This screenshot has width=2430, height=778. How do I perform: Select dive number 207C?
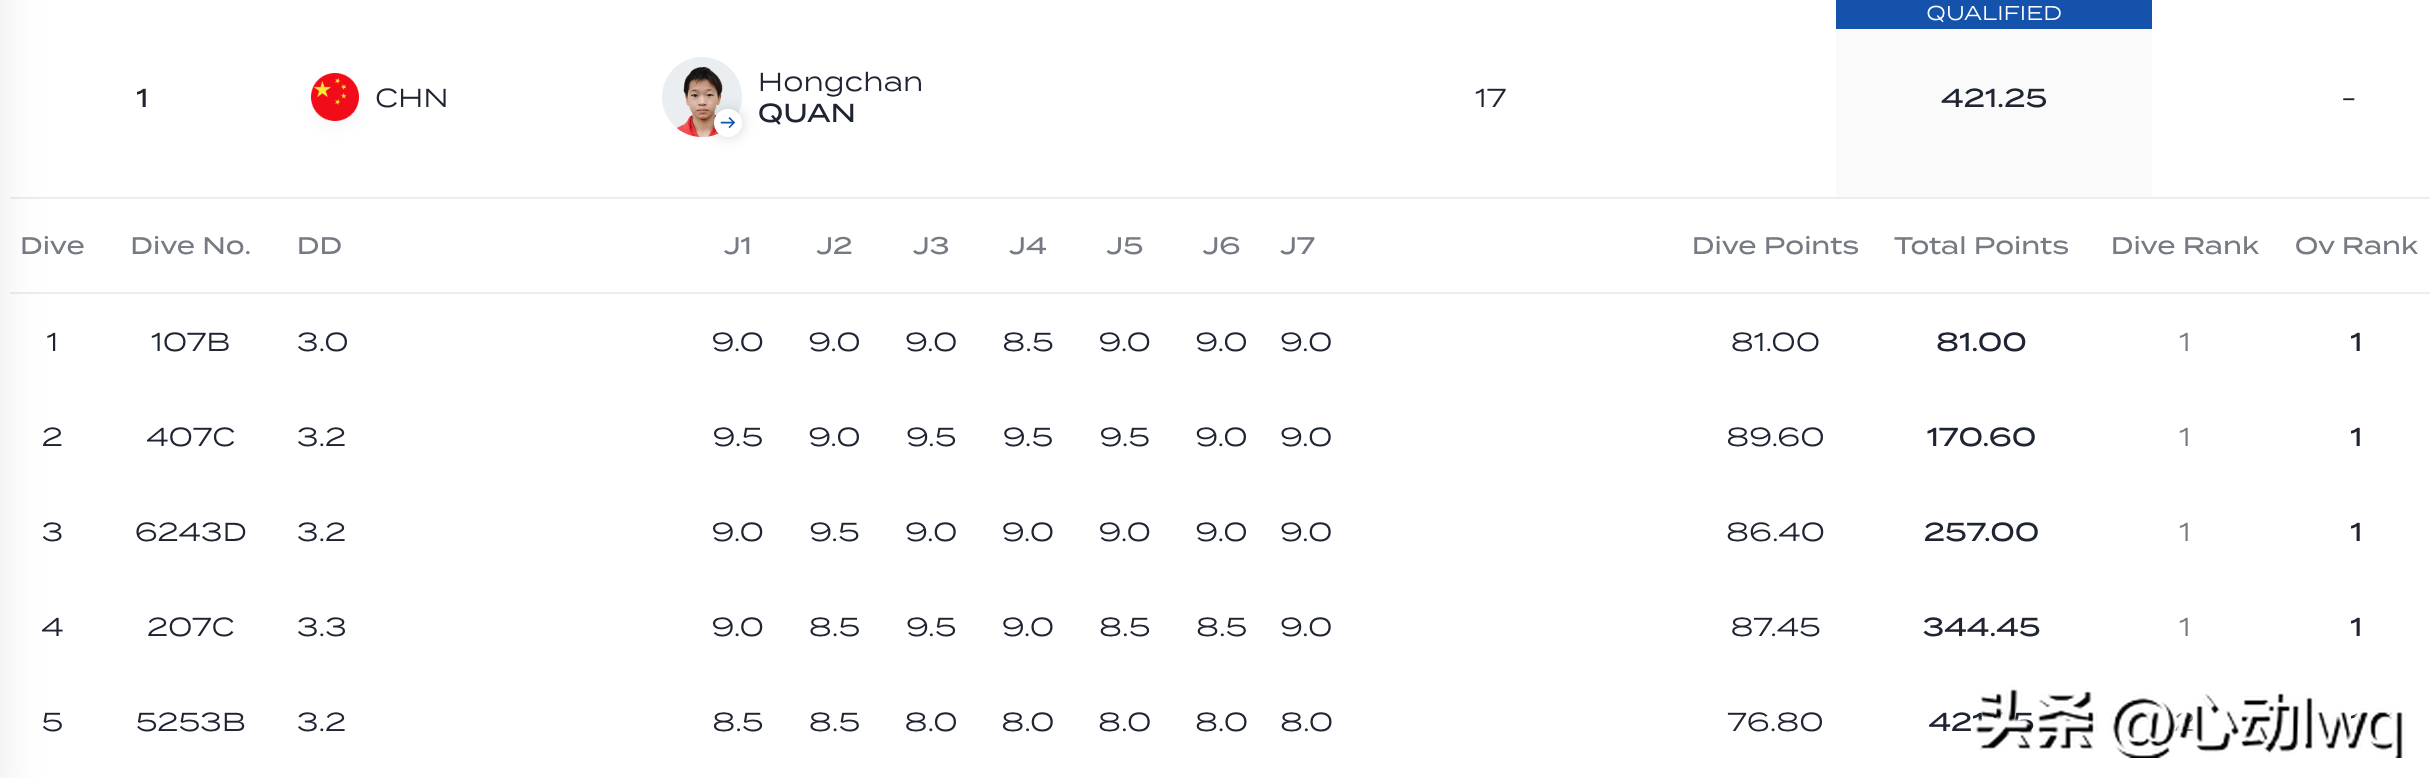(190, 627)
